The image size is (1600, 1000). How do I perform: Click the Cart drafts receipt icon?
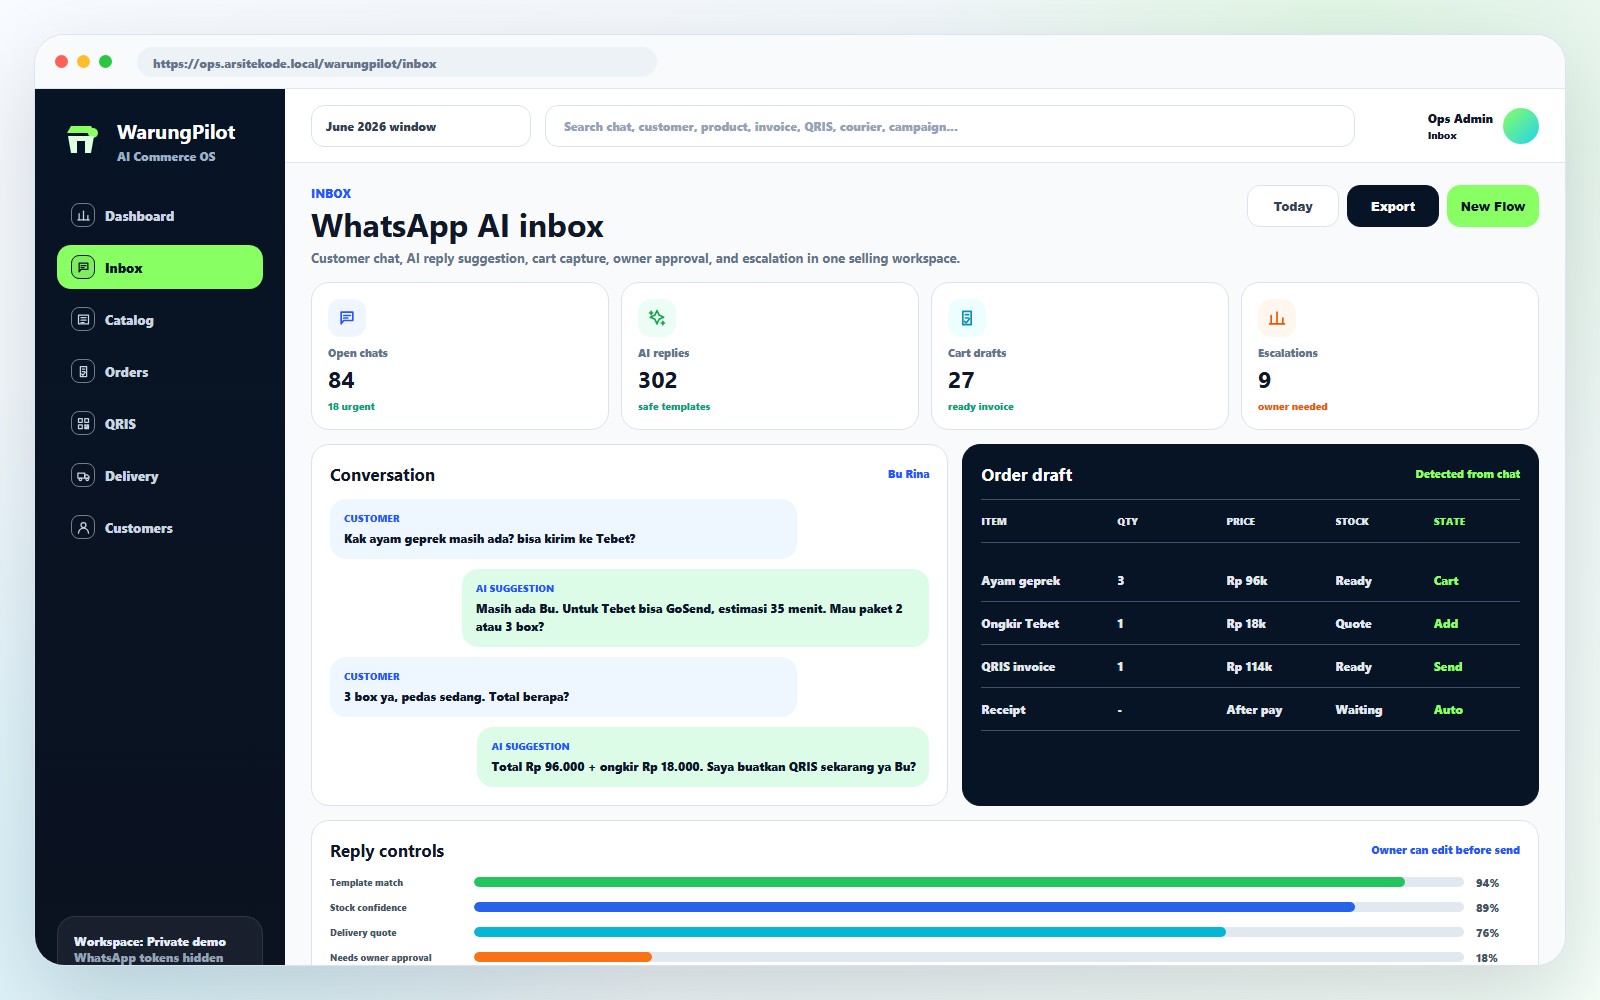point(967,318)
